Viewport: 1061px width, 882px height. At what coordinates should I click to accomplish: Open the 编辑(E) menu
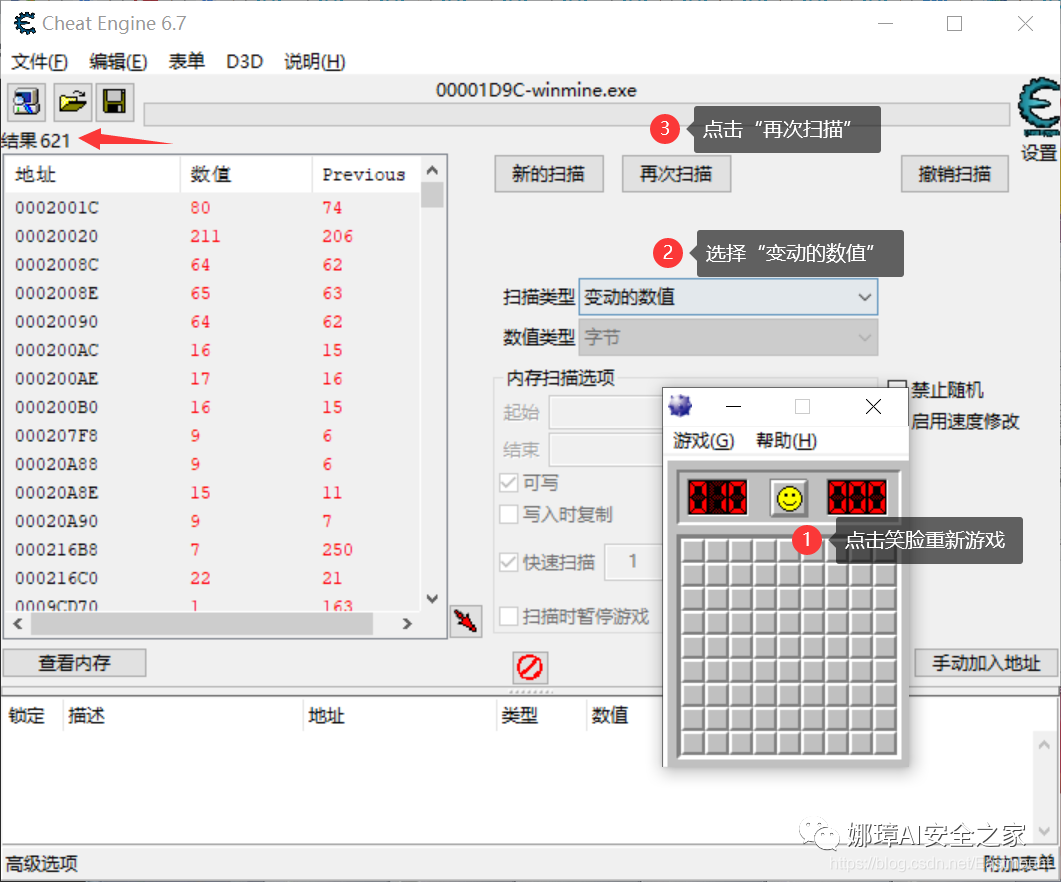point(118,62)
